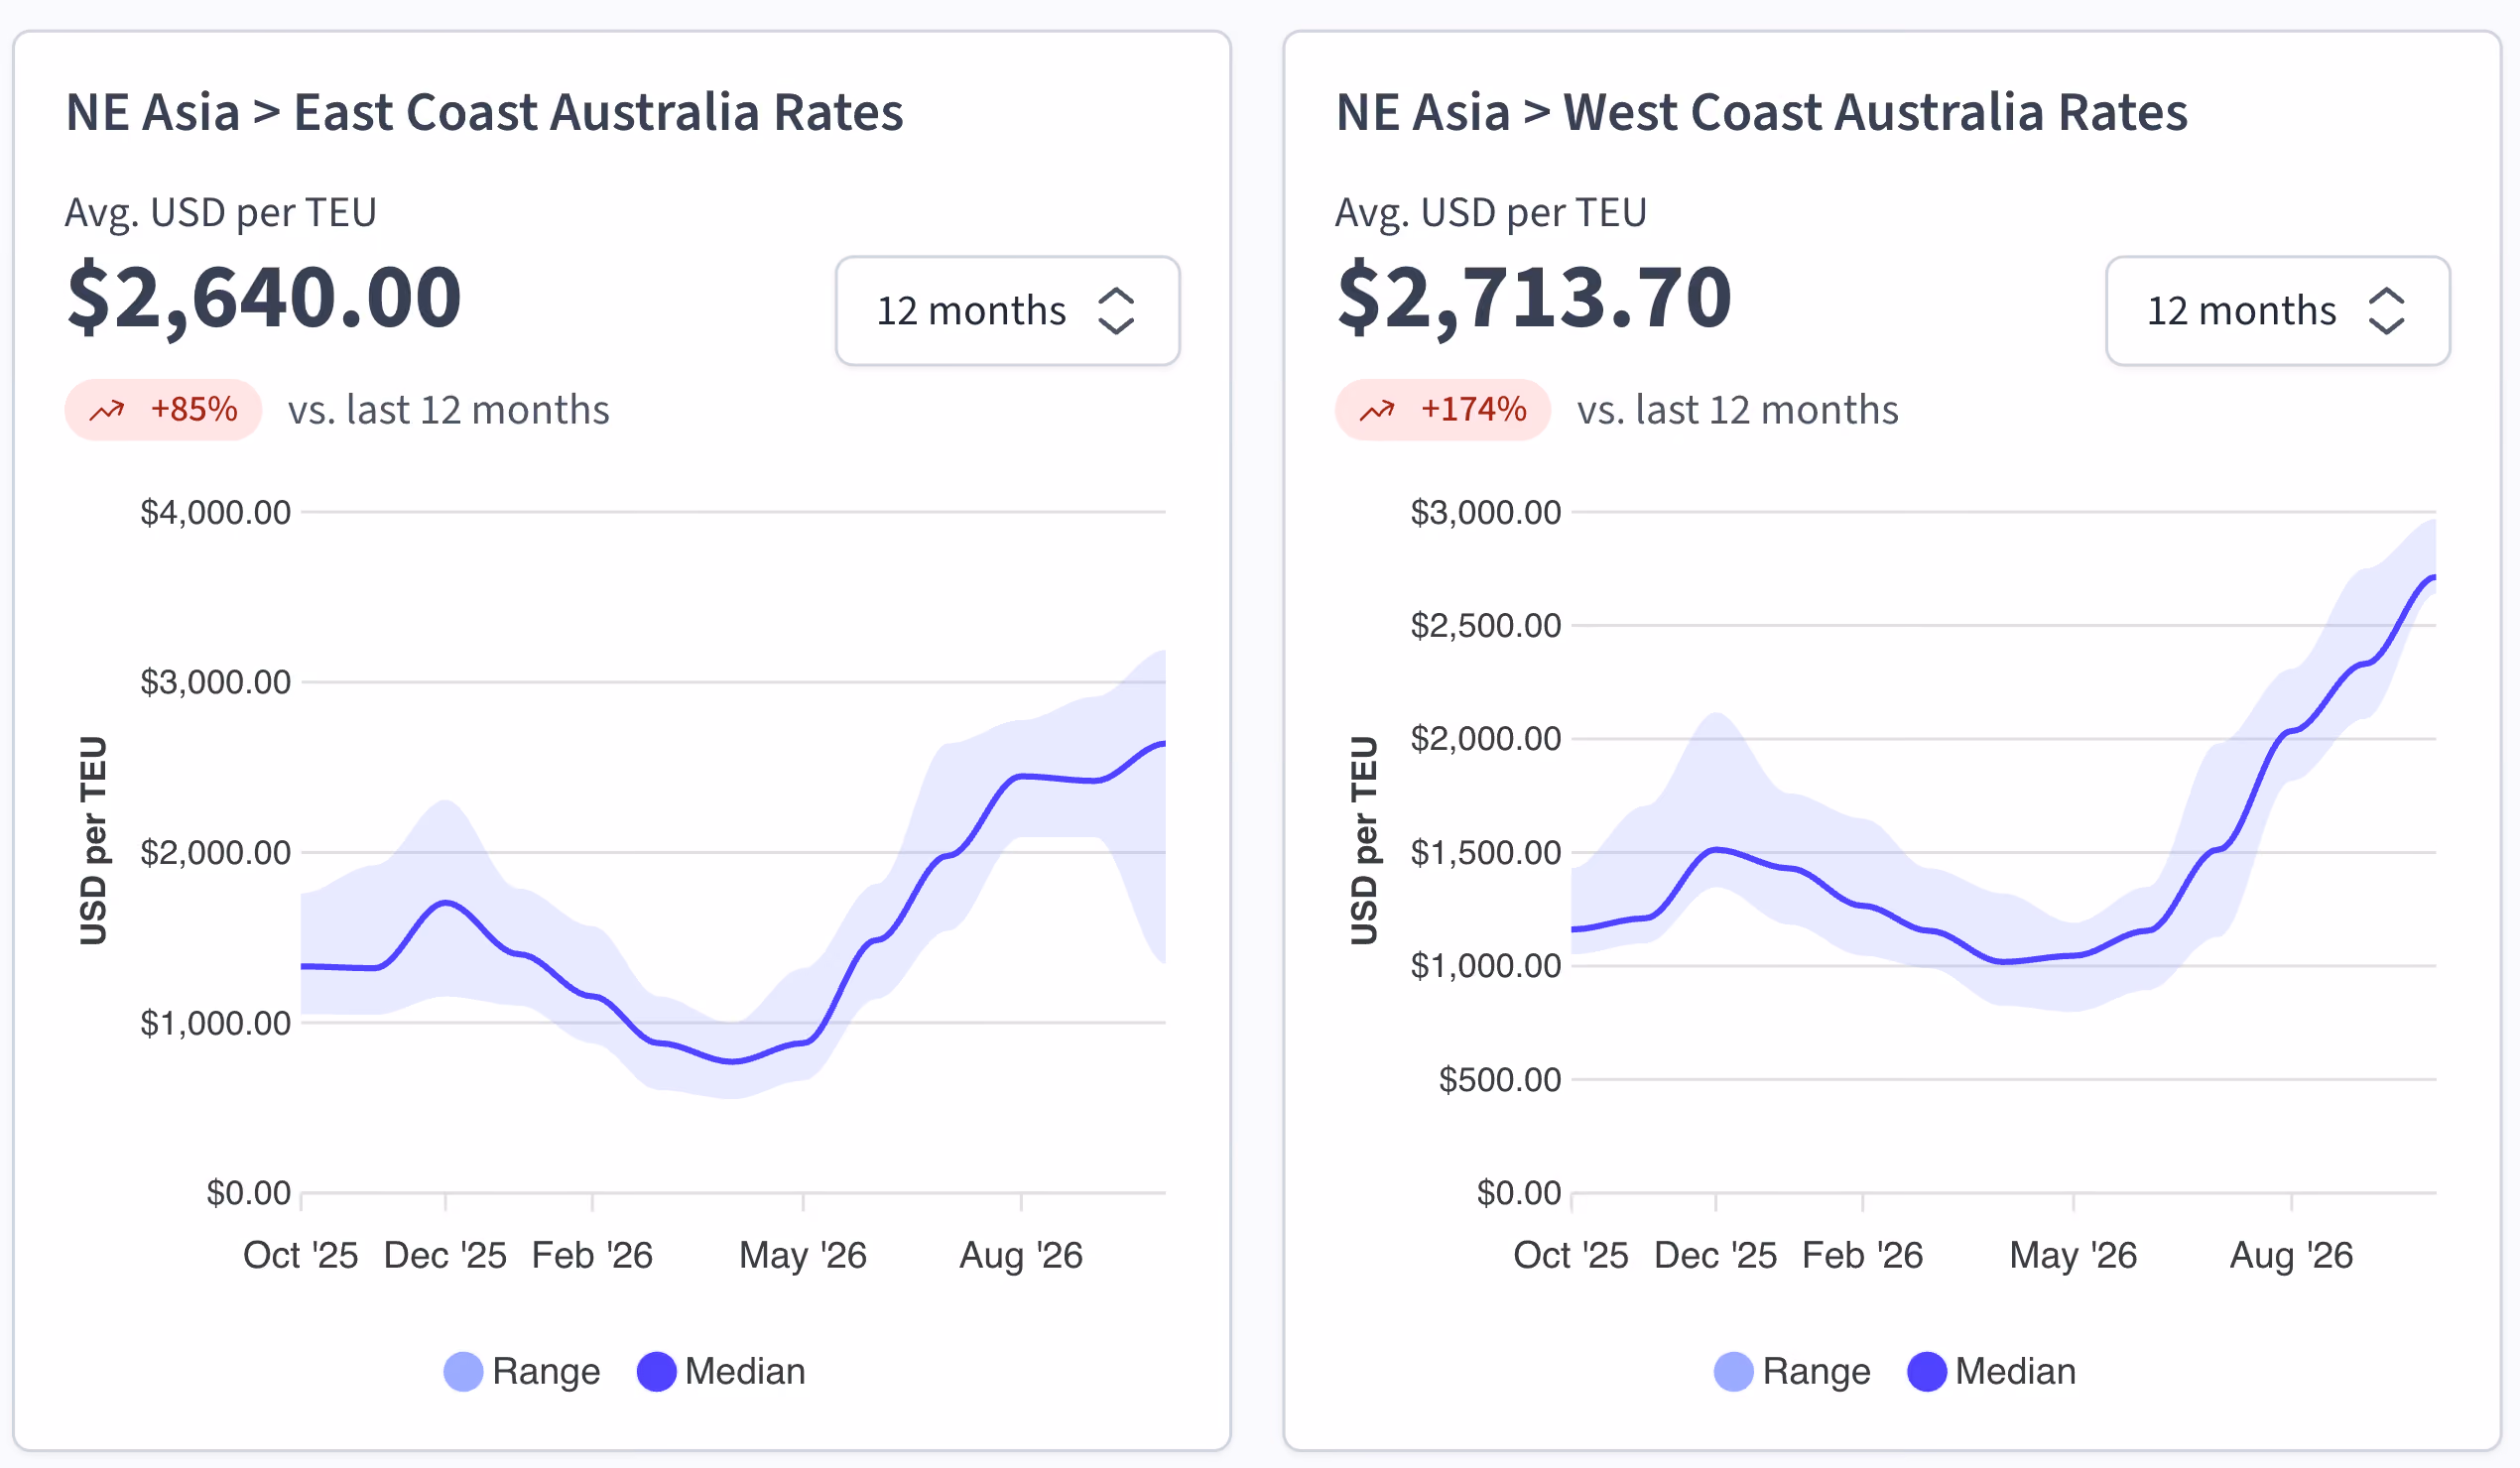Screen dimensions: 2520x1468
Task: Click the +85% trend arrow icon
Action: 107,410
